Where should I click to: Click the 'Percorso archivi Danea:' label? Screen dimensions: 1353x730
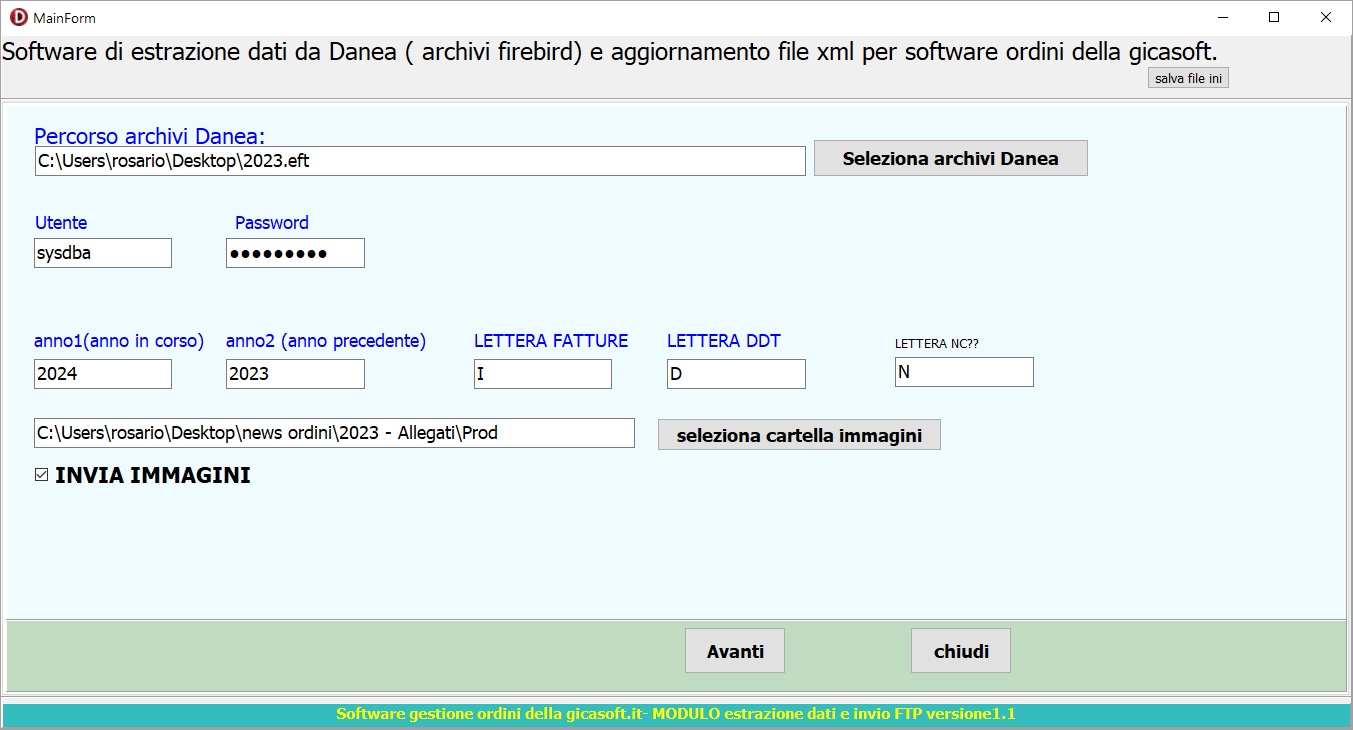tap(149, 136)
